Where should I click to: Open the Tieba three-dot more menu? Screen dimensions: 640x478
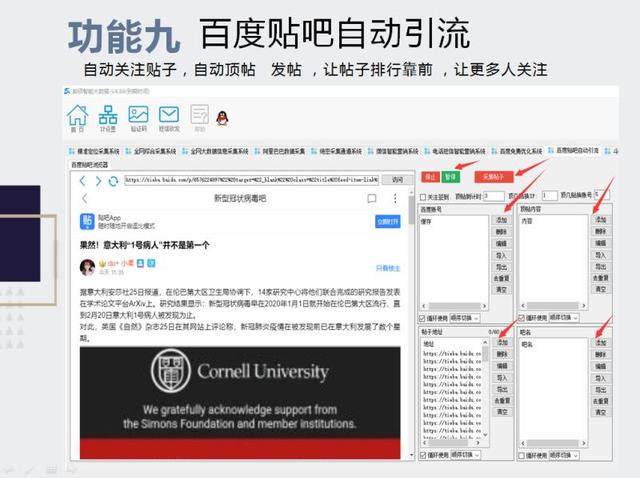395,198
